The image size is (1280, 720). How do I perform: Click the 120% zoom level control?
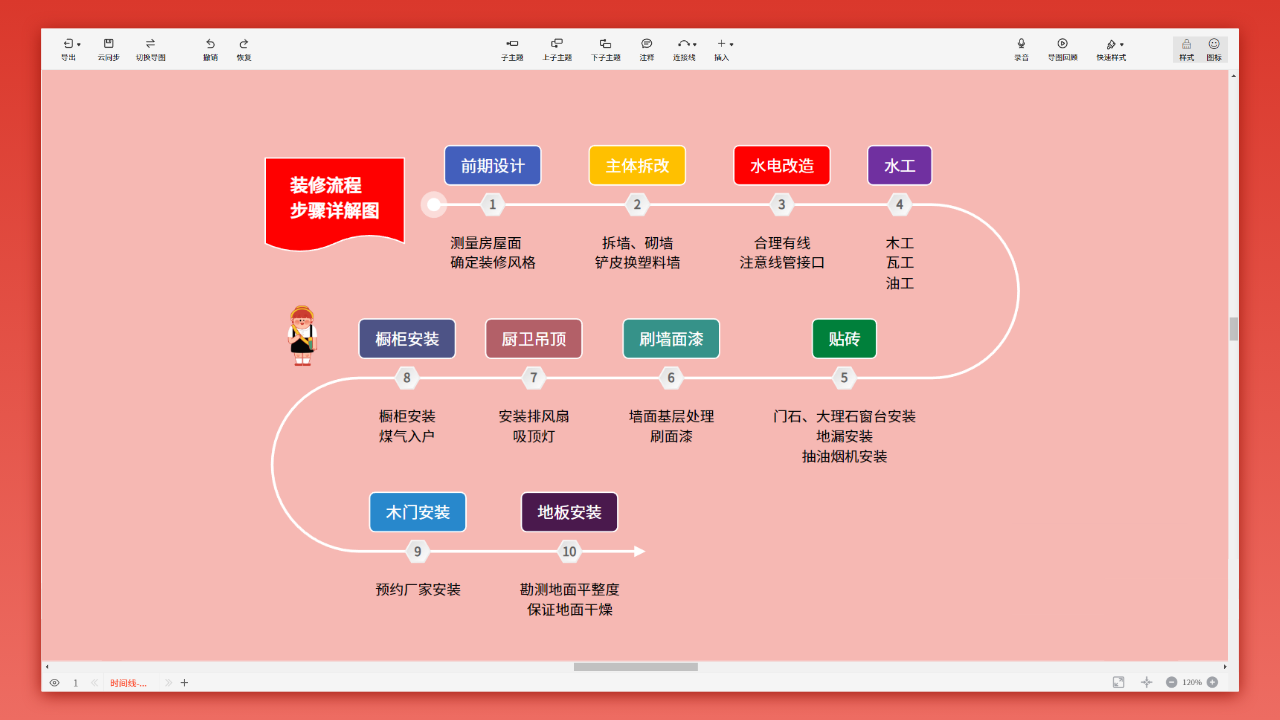pos(1193,682)
